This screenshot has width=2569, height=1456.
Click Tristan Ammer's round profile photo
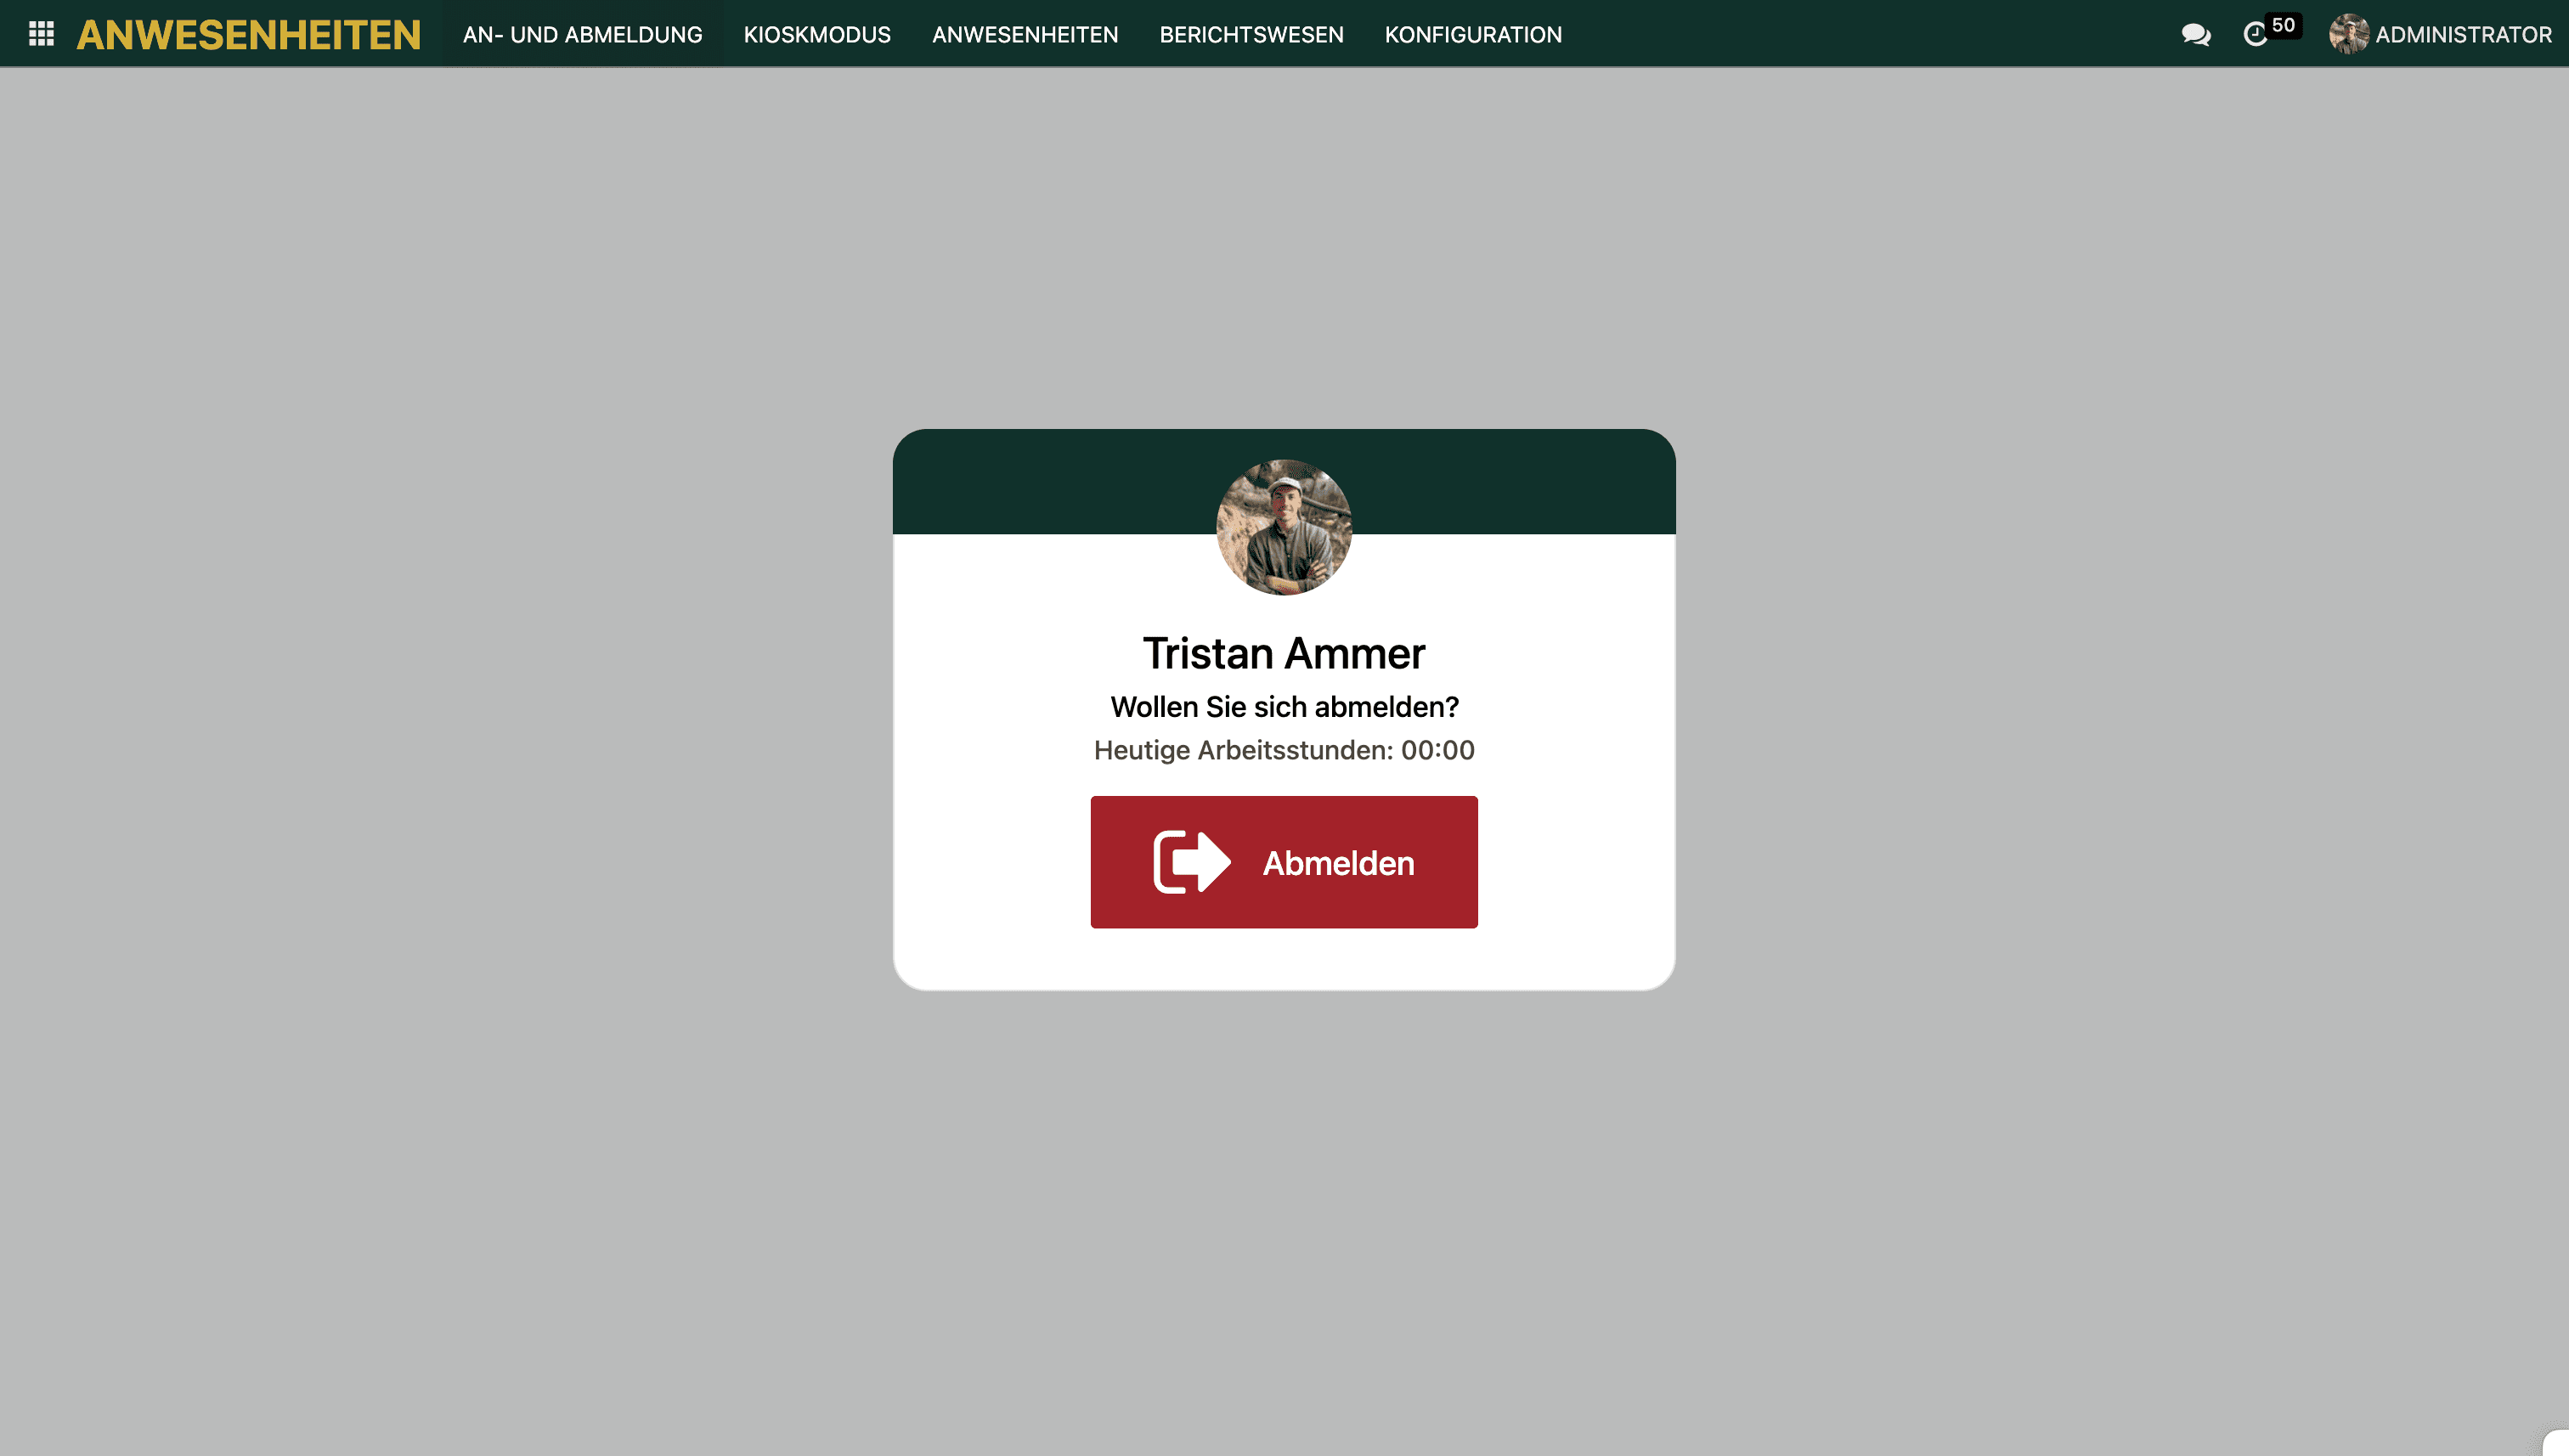tap(1283, 527)
